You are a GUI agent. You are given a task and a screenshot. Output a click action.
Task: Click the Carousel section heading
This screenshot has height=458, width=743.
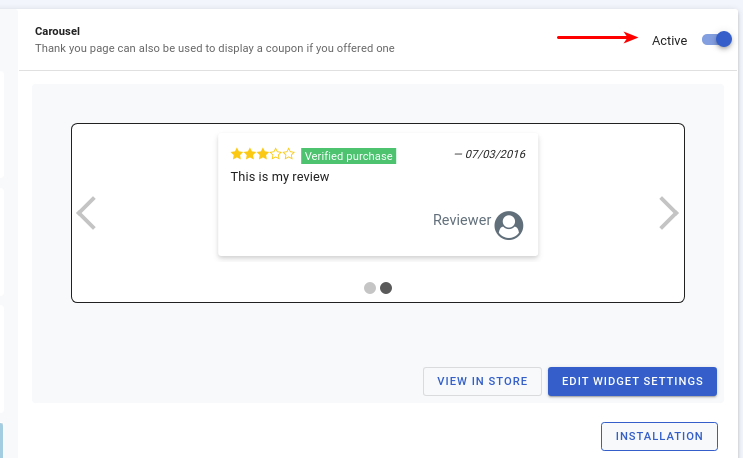[57, 31]
